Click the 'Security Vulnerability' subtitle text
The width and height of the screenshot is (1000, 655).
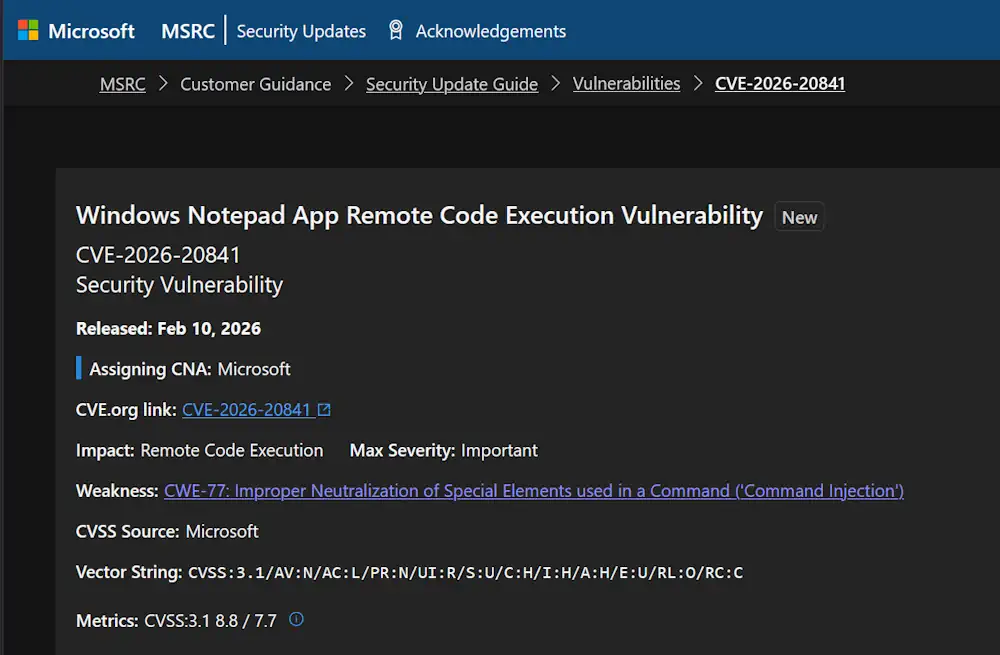coord(179,284)
